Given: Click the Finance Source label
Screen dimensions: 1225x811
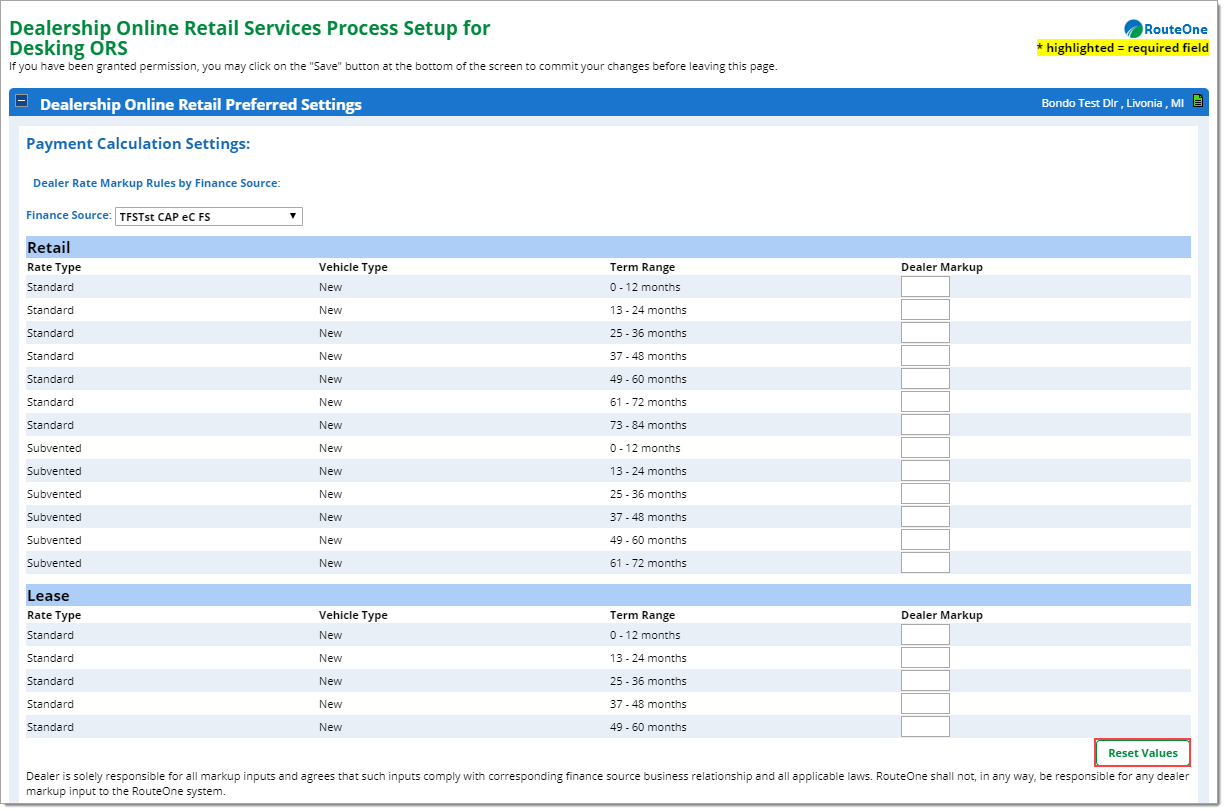Looking at the screenshot, I should click(x=68, y=216).
